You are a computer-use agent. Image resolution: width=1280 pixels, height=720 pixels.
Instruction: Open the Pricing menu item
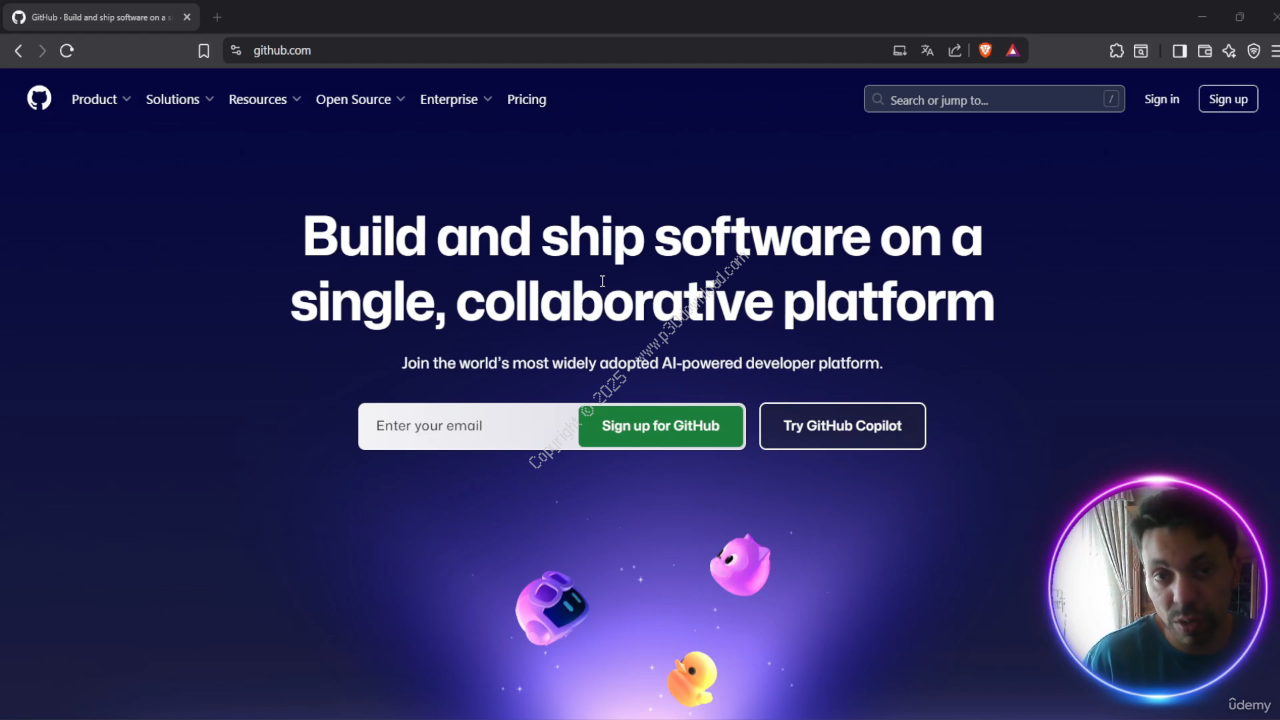(527, 99)
